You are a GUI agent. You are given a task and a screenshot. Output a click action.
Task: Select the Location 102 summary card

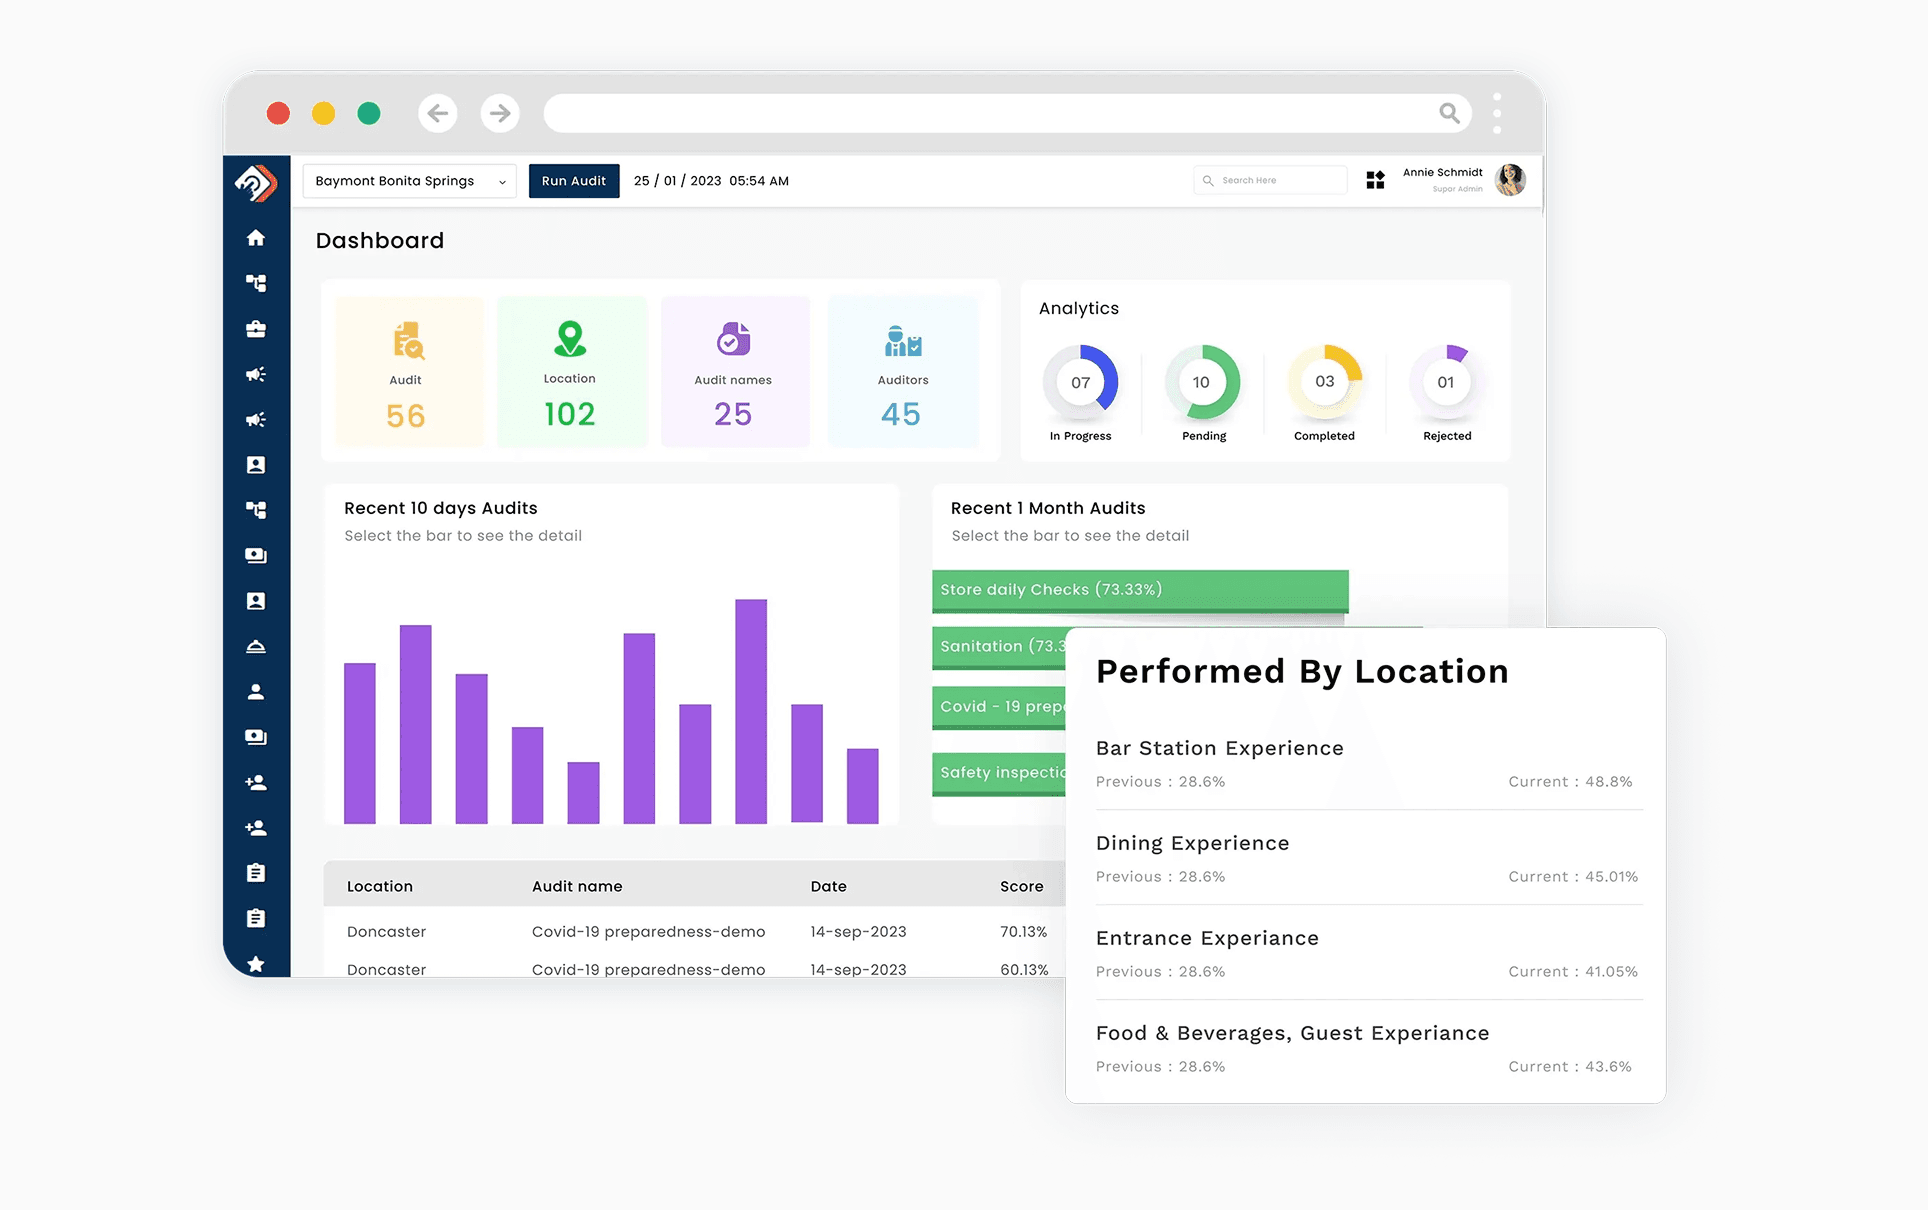(x=571, y=372)
